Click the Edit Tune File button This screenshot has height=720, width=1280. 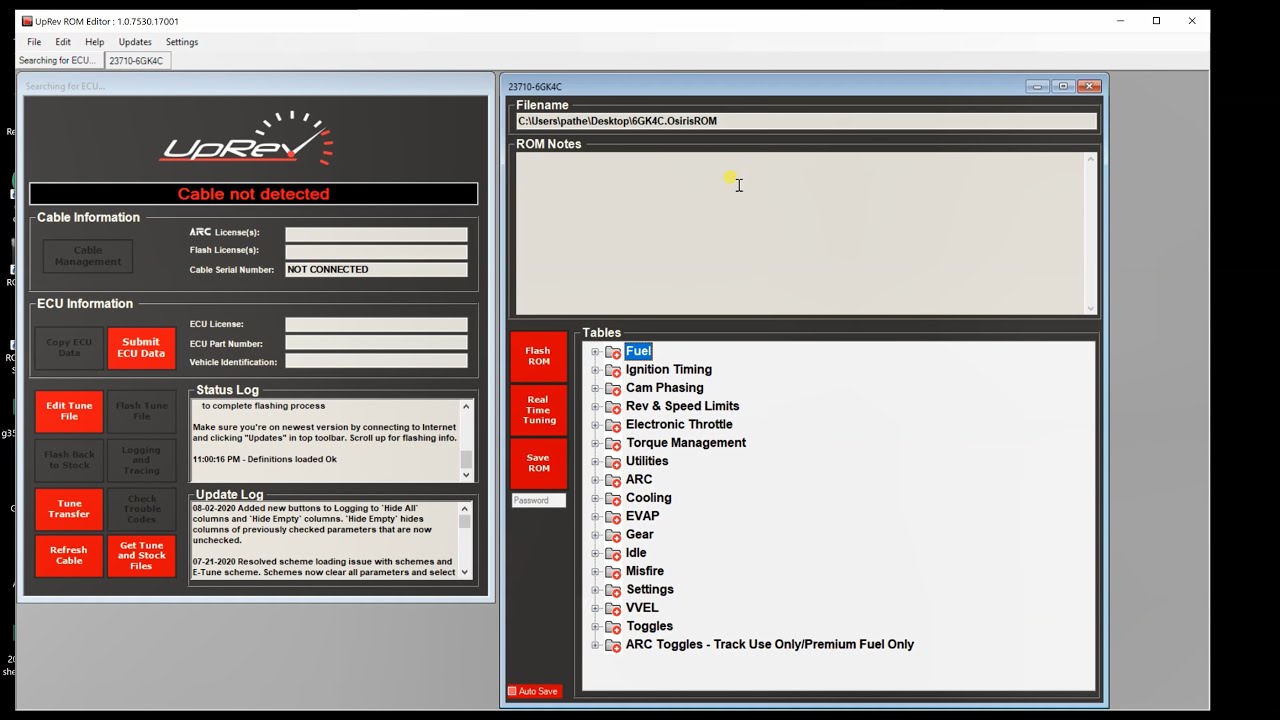point(69,411)
